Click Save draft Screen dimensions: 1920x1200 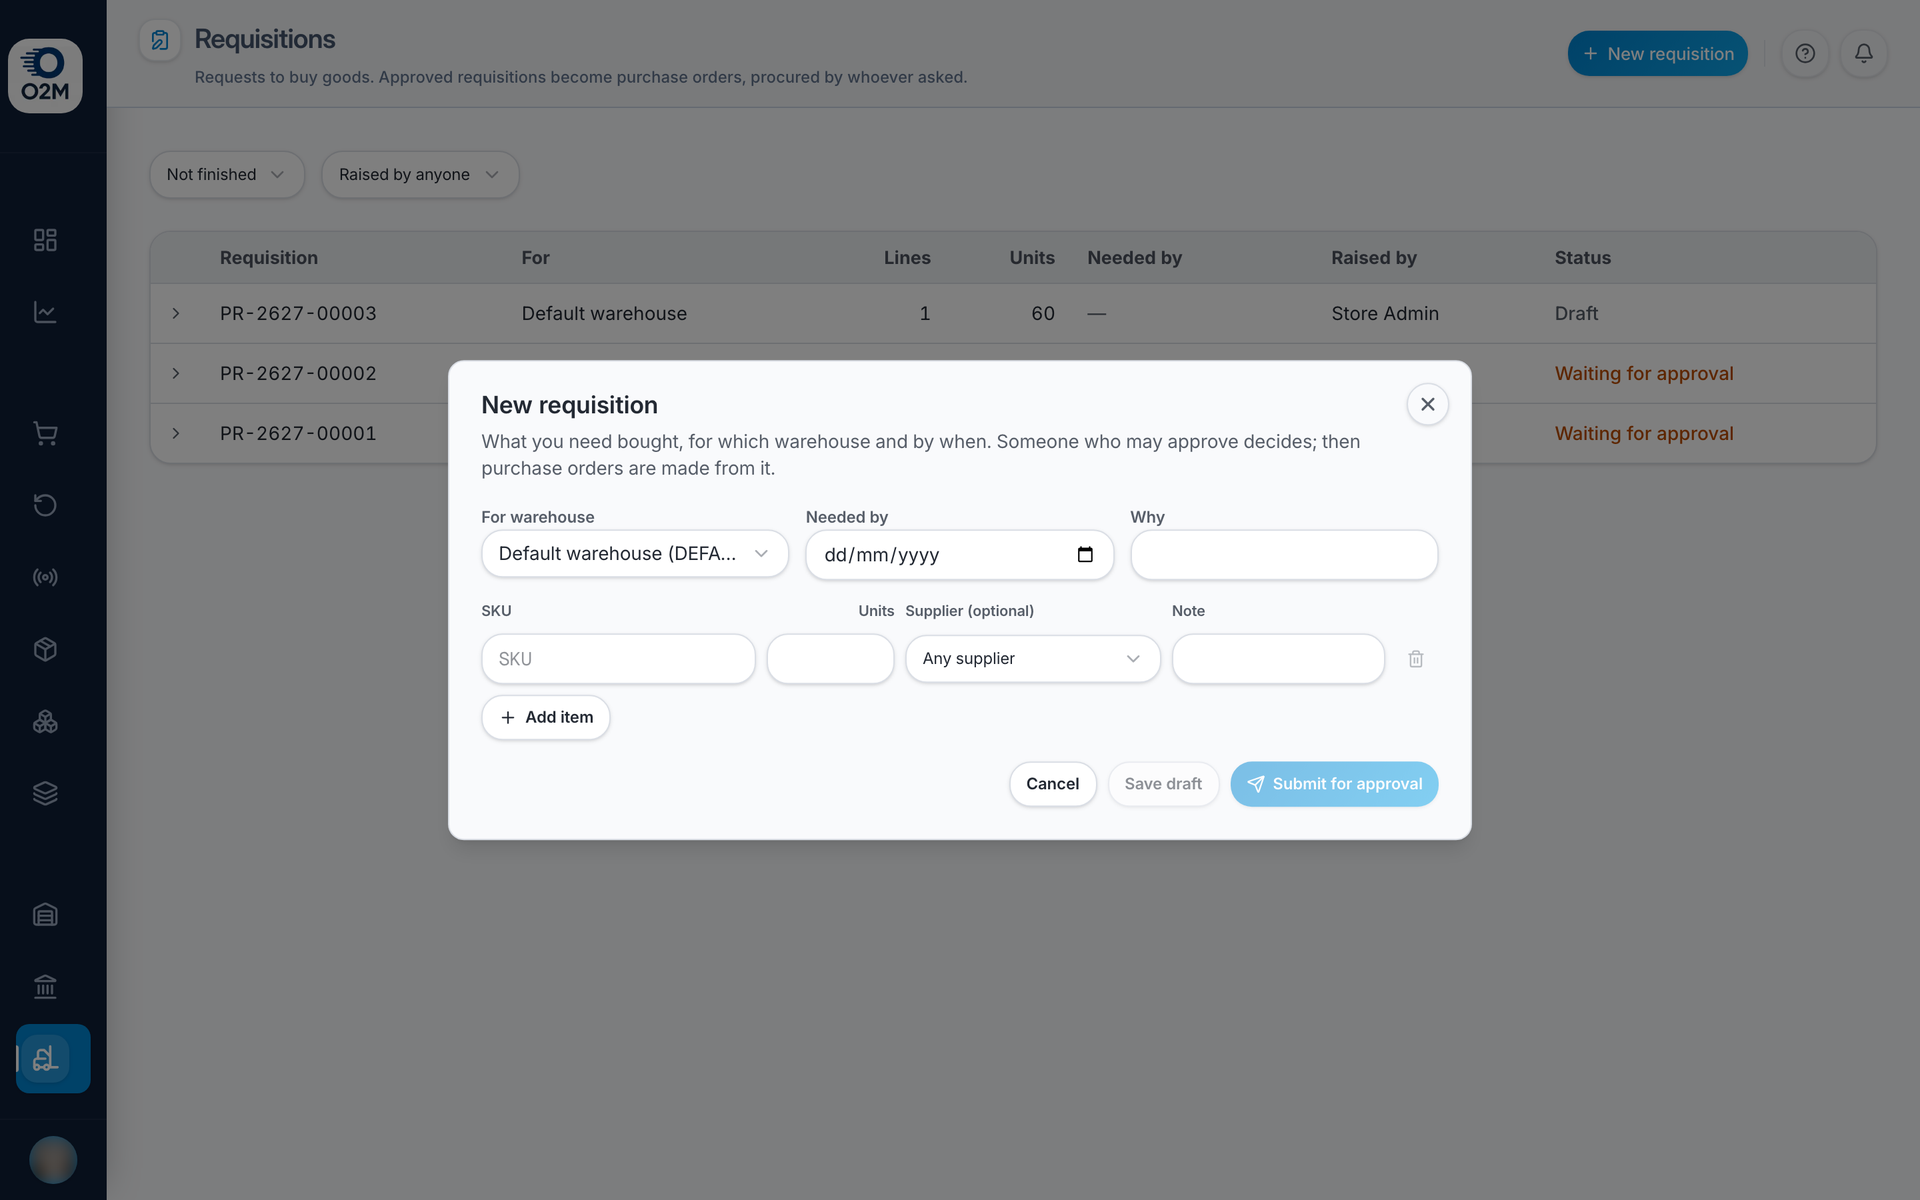coord(1163,784)
